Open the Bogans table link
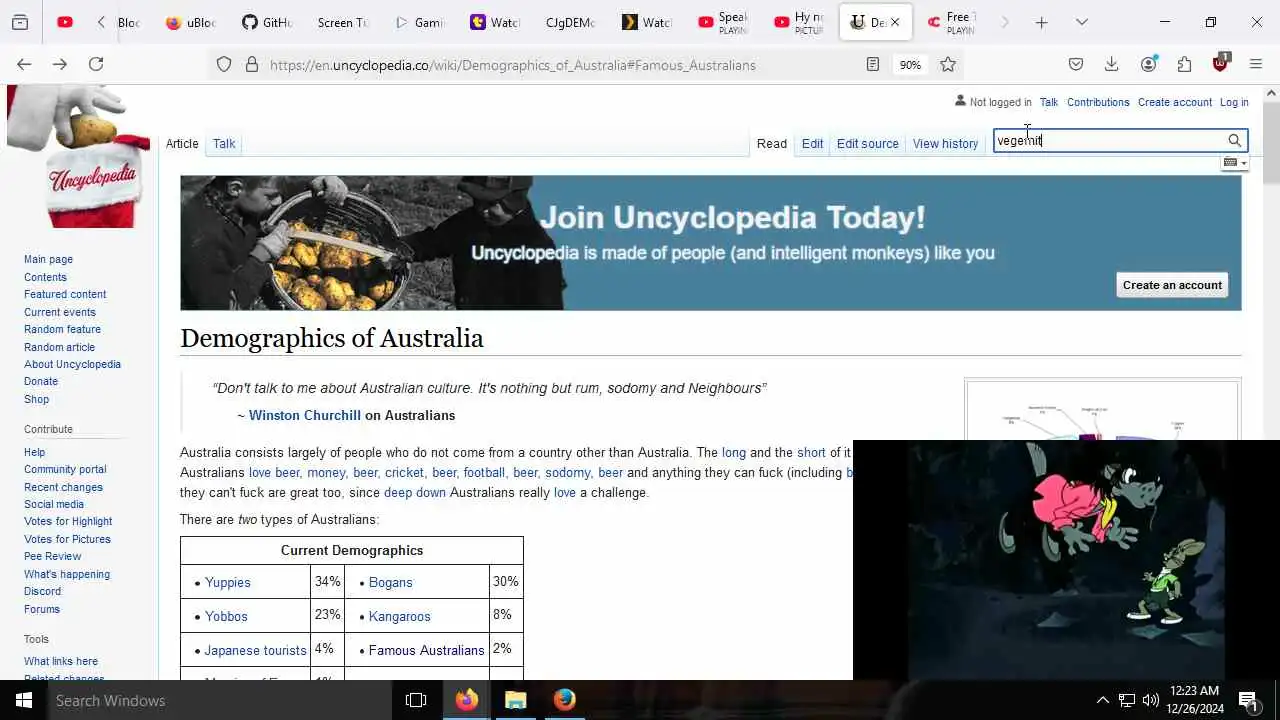Screen dimensions: 1280x720 click(x=390, y=582)
